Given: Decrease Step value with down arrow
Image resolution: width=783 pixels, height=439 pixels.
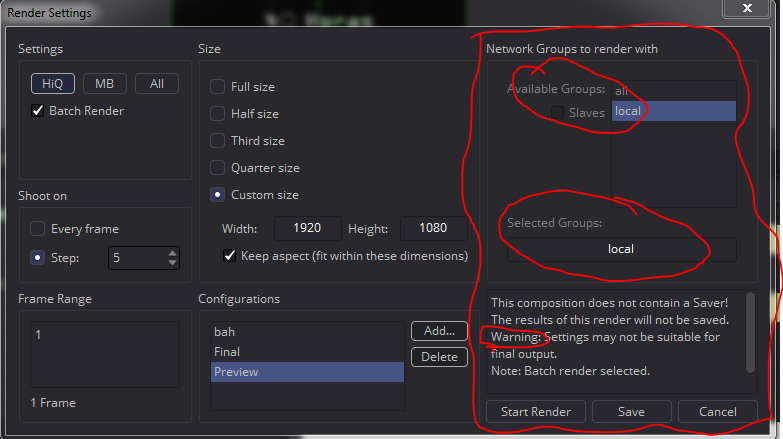Looking at the screenshot, I should tap(172, 263).
